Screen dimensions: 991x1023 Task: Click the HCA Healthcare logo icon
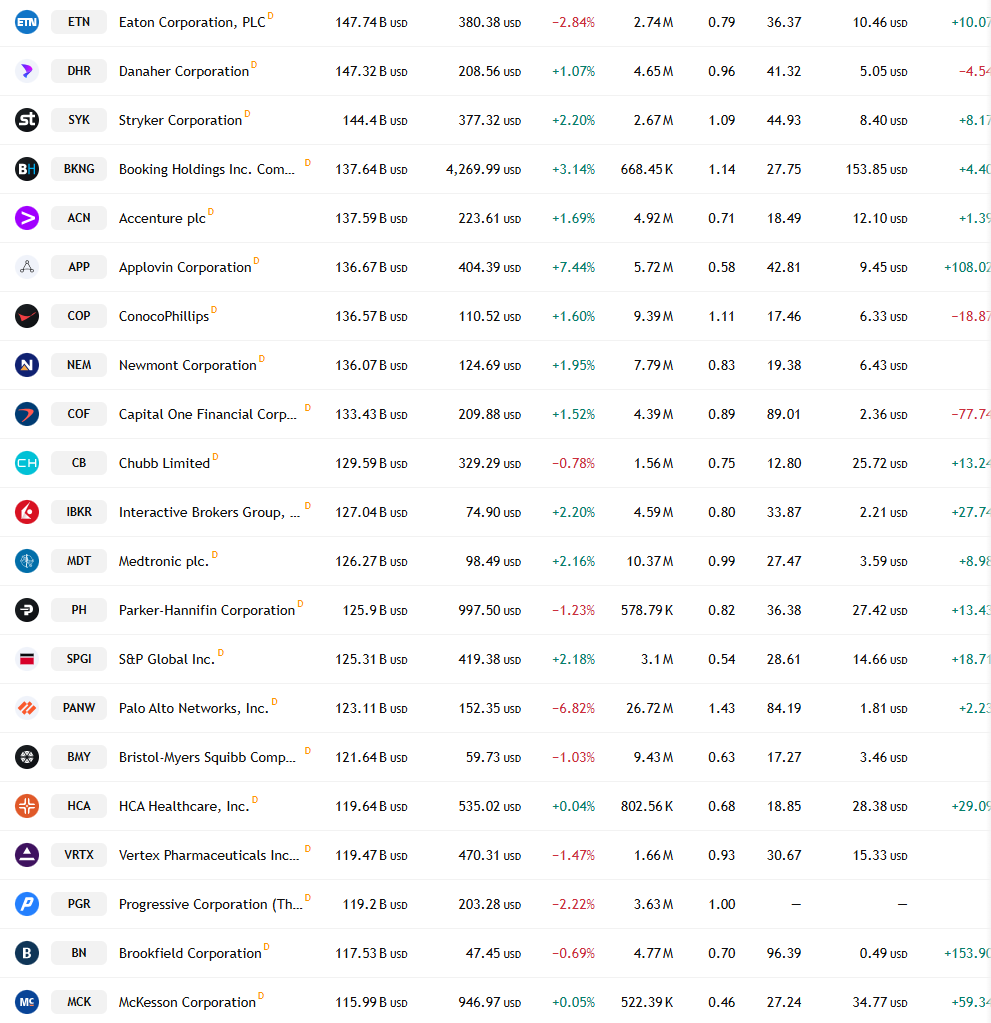27,806
